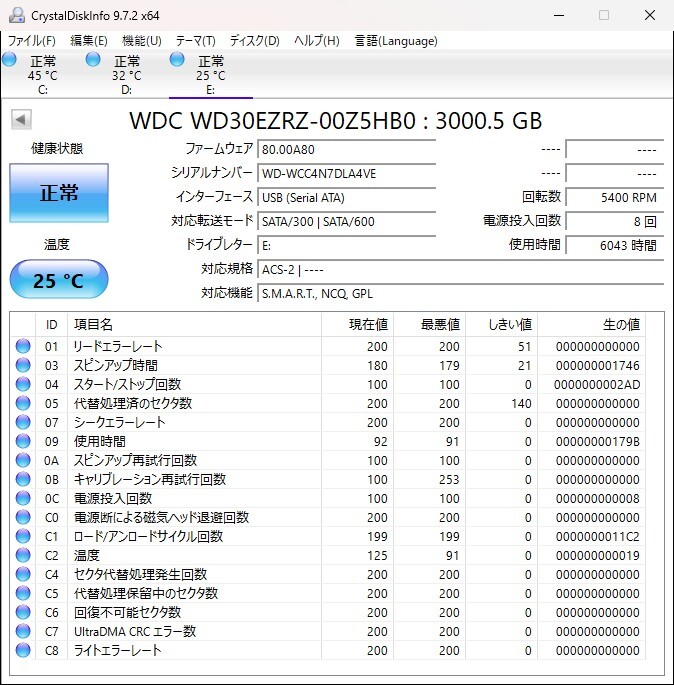674x685 pixels.
Task: Click status orb in row C7 UltraDMA CRC エラー数
Action: click(x=23, y=631)
